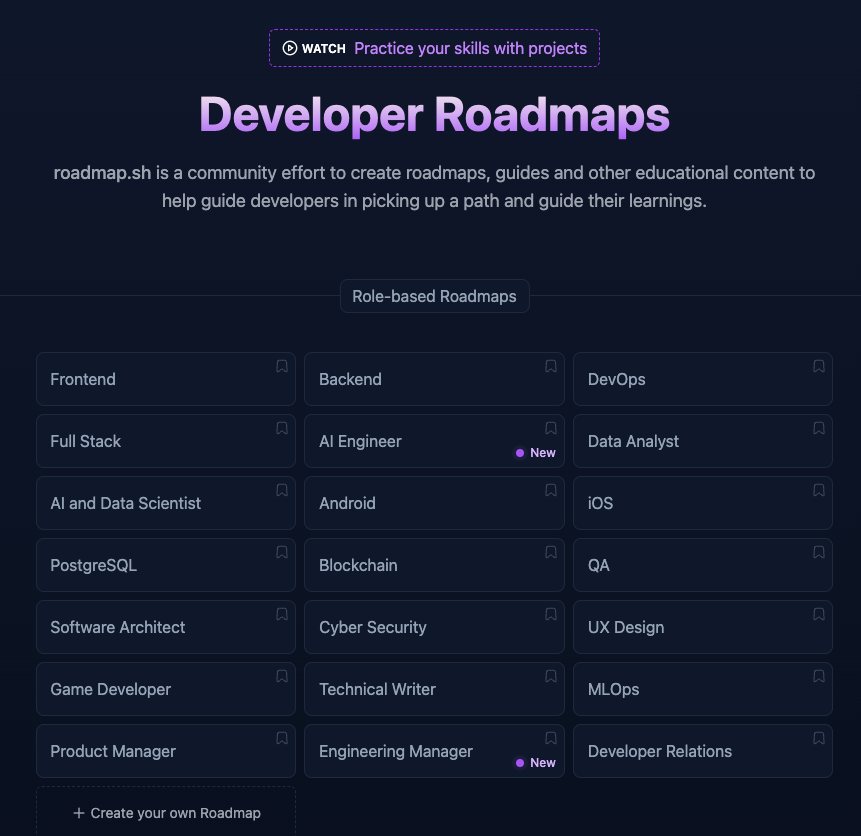Open the Frontend roadmap card

tap(166, 379)
